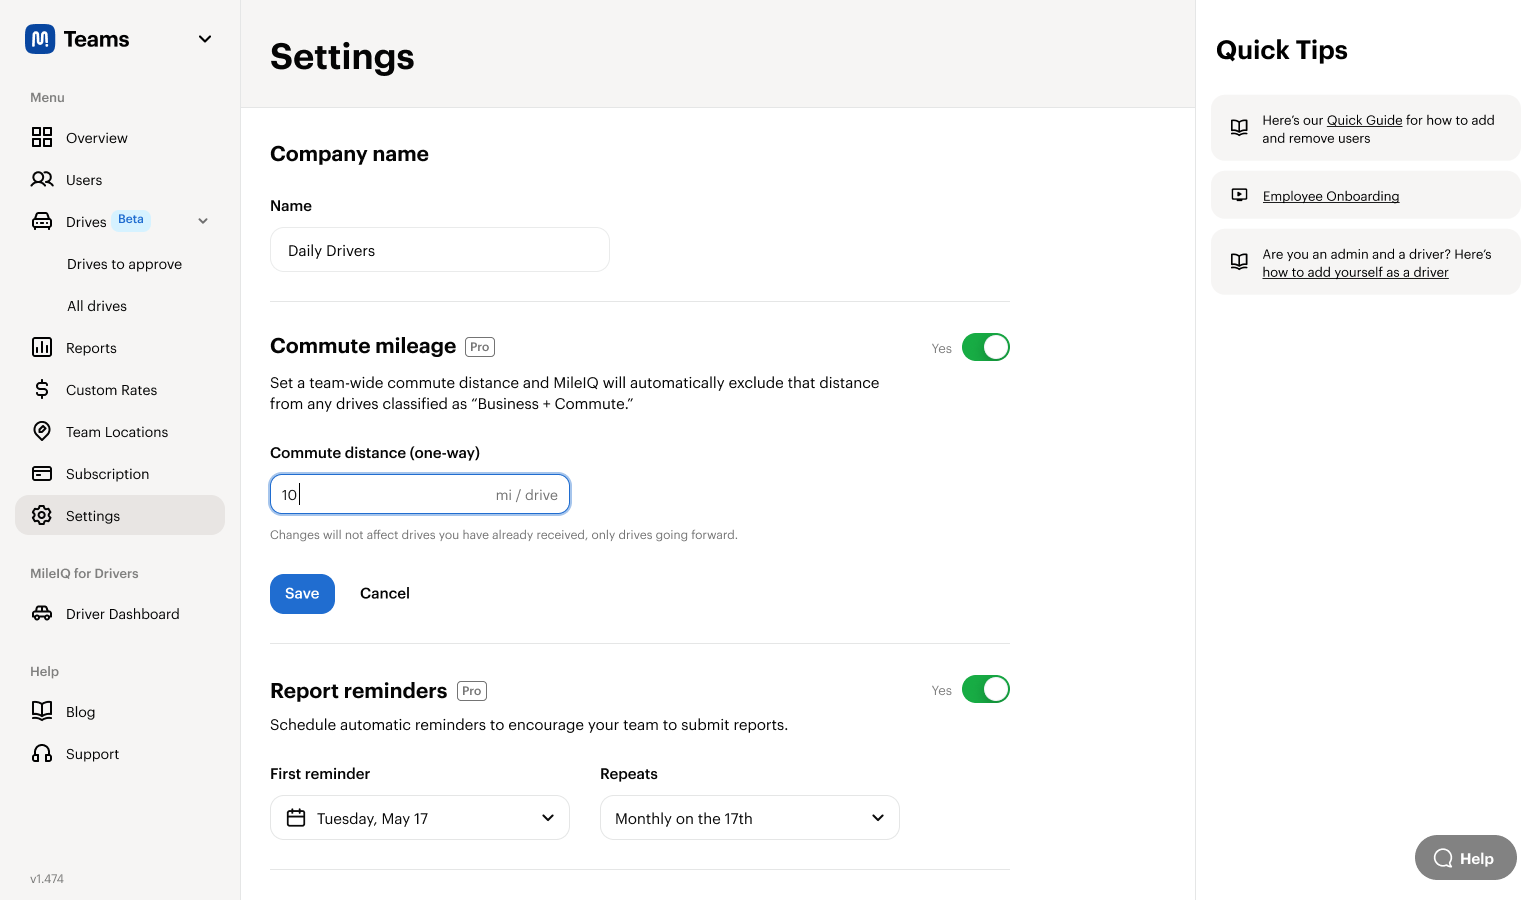Click the Reports chart icon
The height and width of the screenshot is (900, 1536).
coord(42,347)
